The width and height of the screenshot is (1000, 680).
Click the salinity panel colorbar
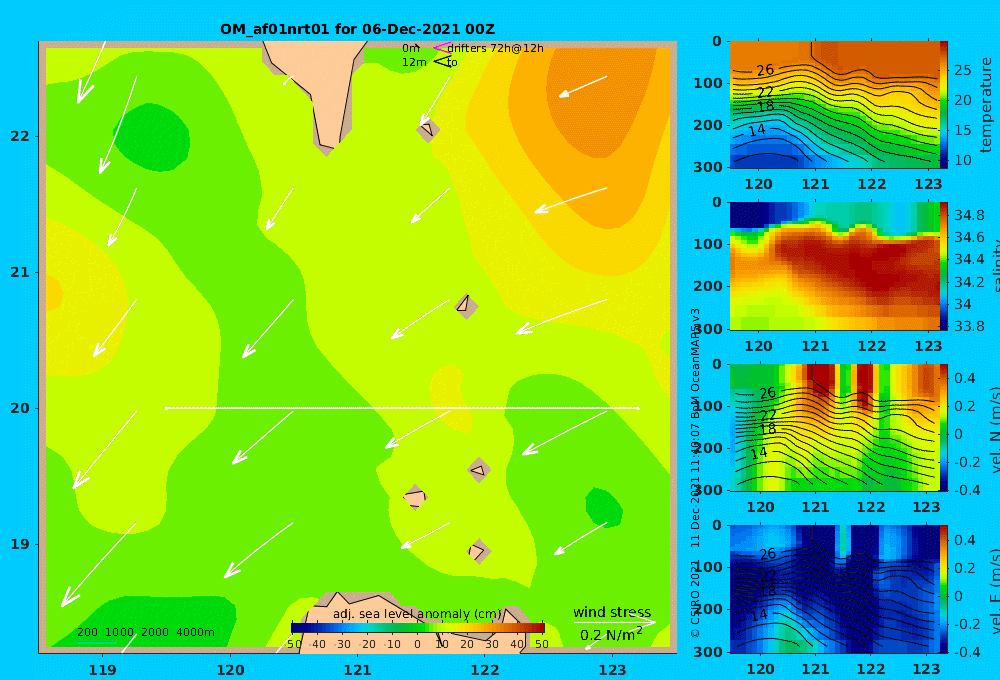[x=944, y=266]
